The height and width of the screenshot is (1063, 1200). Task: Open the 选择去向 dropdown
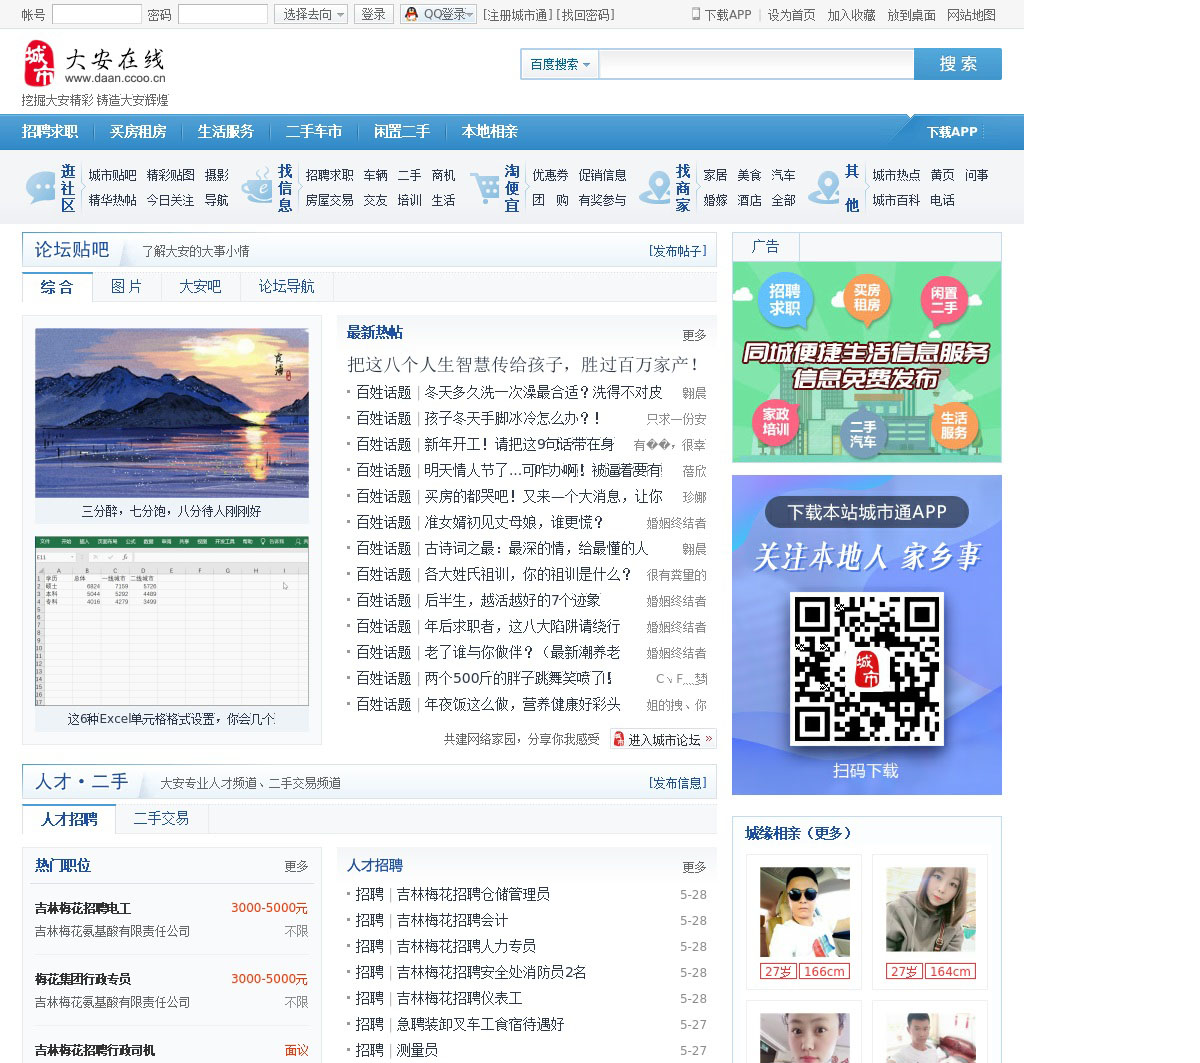pos(311,14)
